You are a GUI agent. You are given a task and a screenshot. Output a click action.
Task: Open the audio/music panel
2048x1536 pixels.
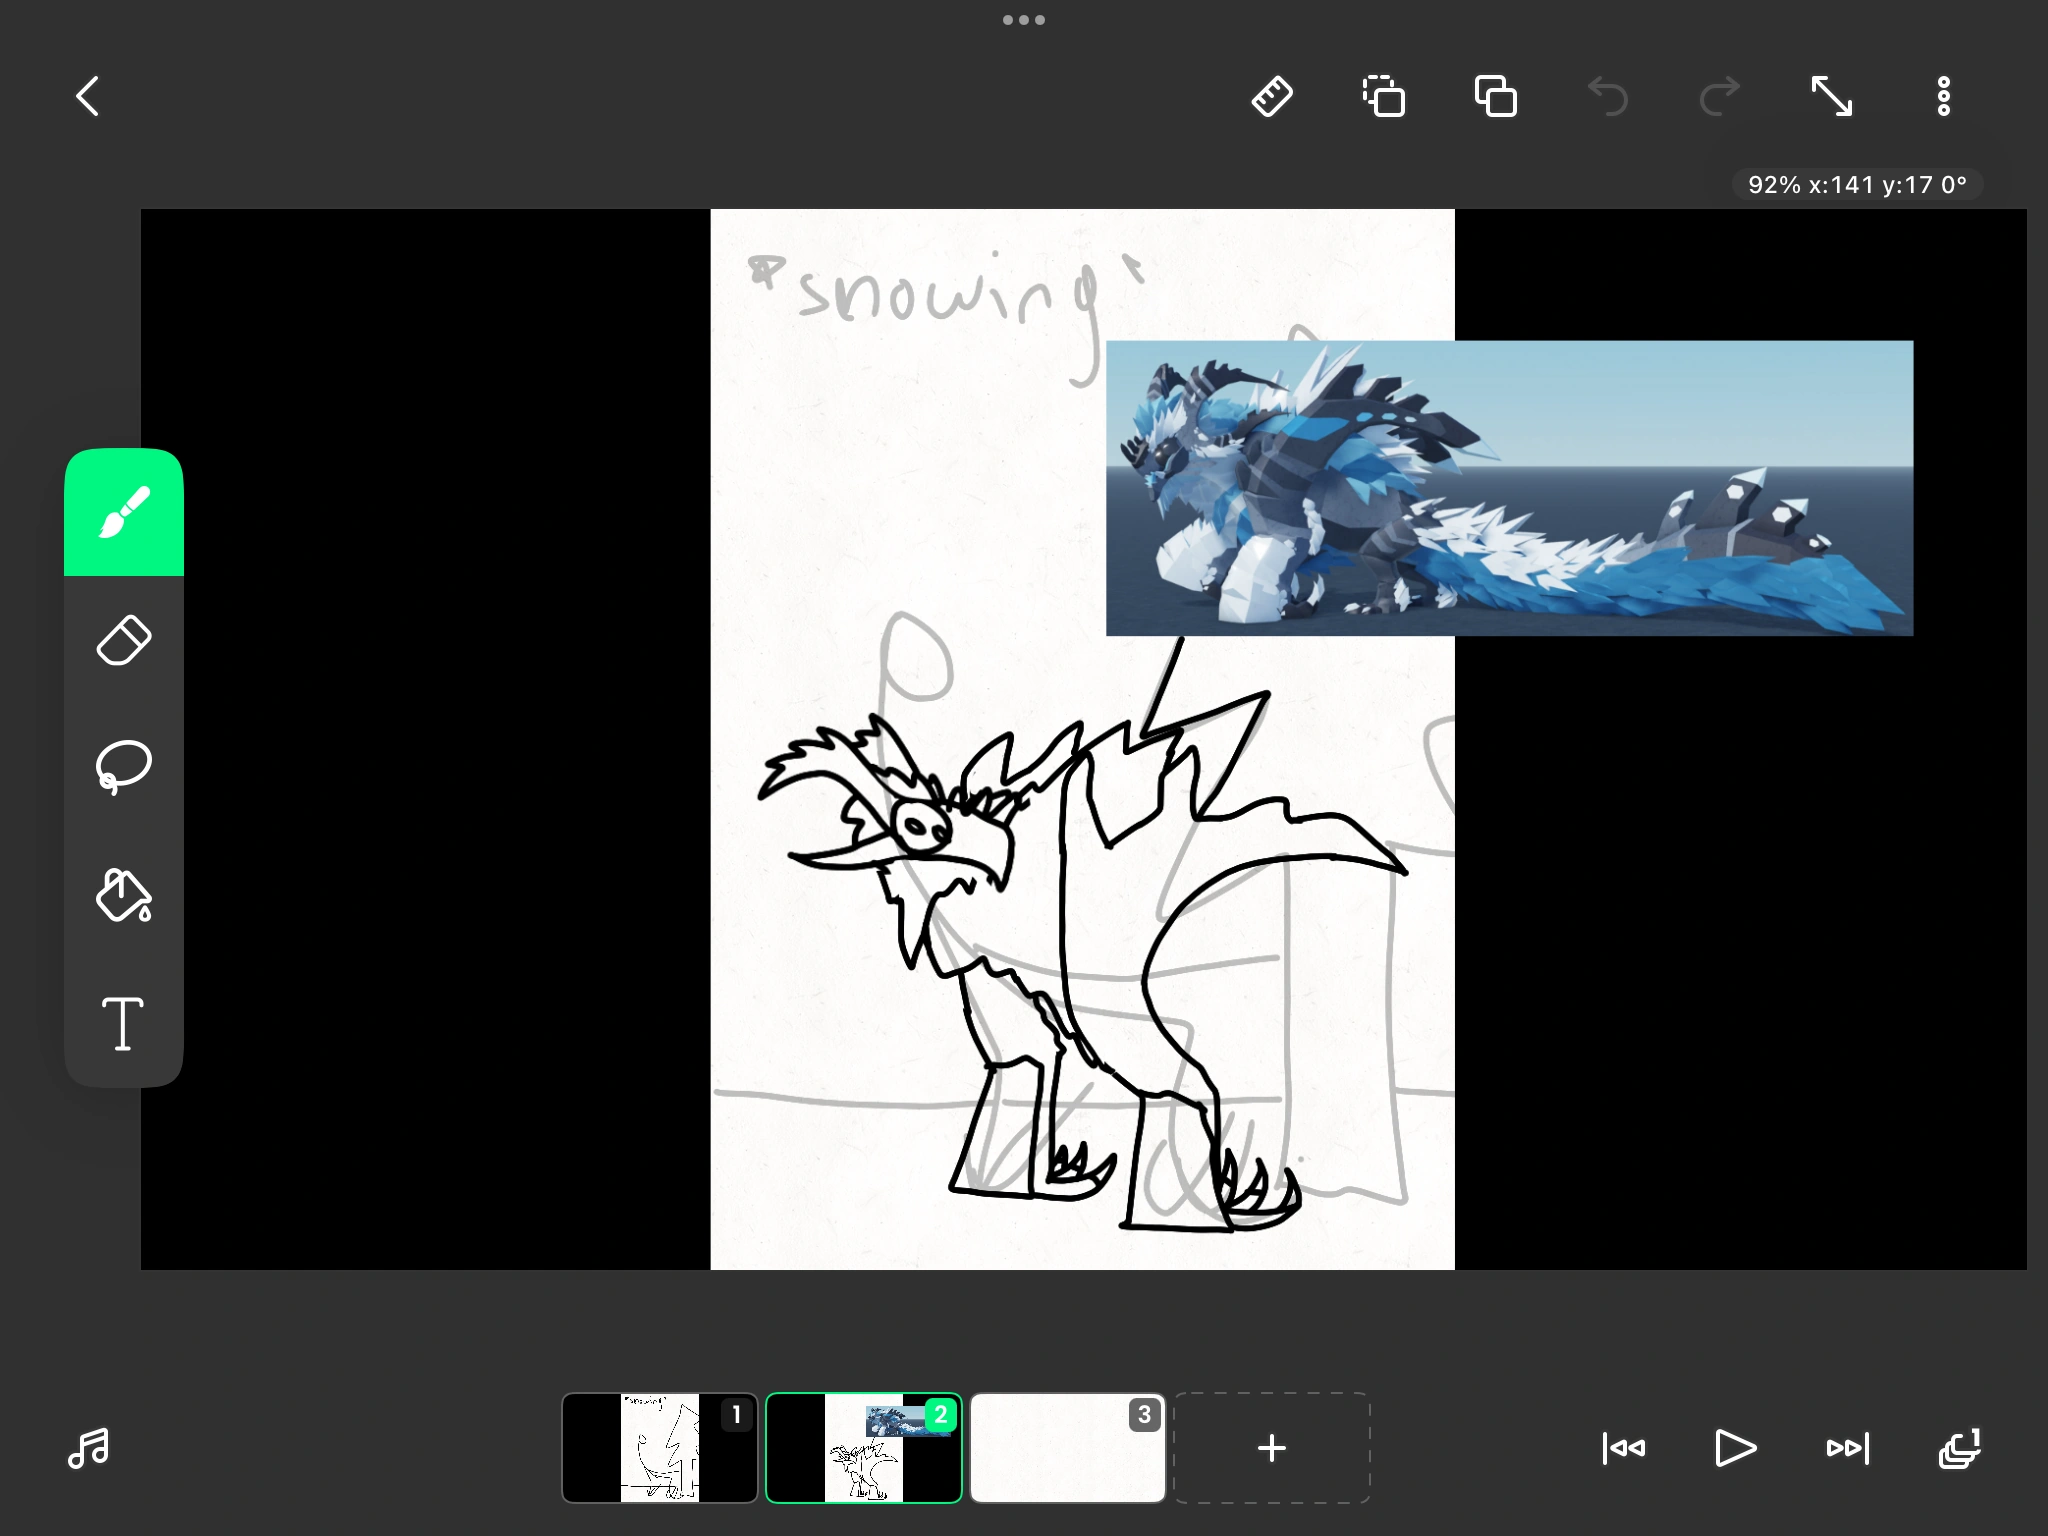[x=89, y=1448]
